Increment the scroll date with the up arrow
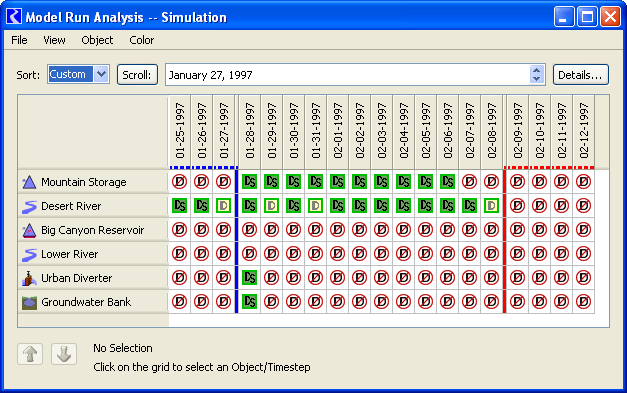This screenshot has width=627, height=393. (537, 70)
